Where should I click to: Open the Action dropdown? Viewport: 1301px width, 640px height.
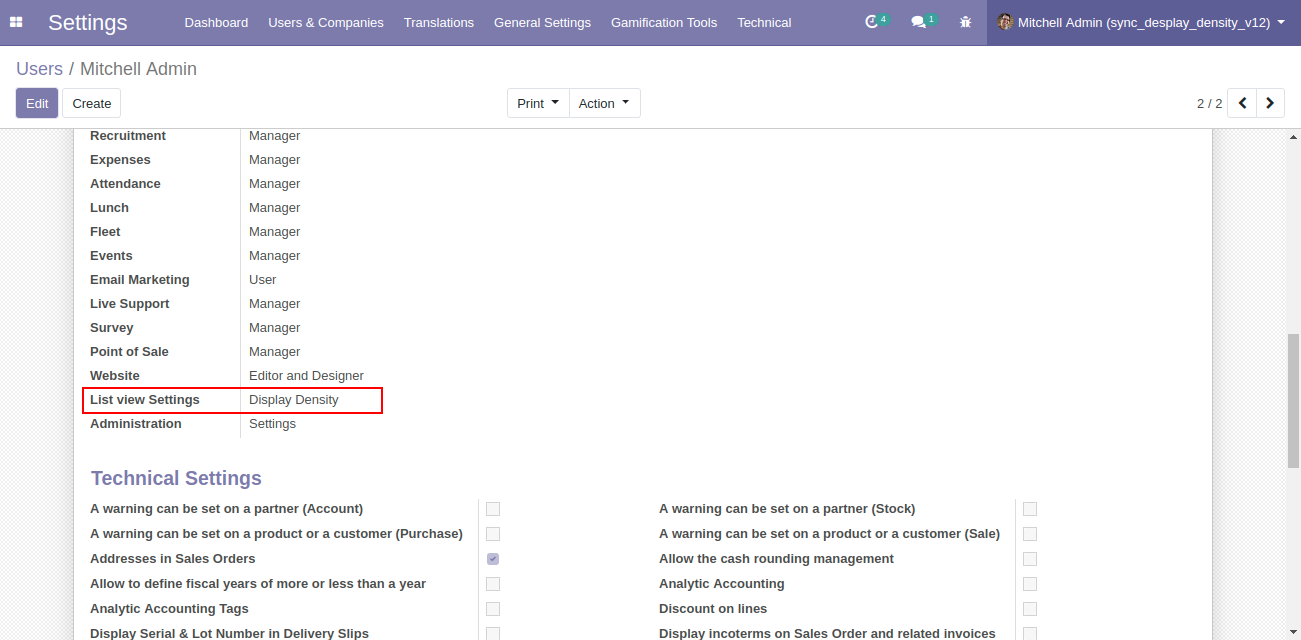[604, 103]
